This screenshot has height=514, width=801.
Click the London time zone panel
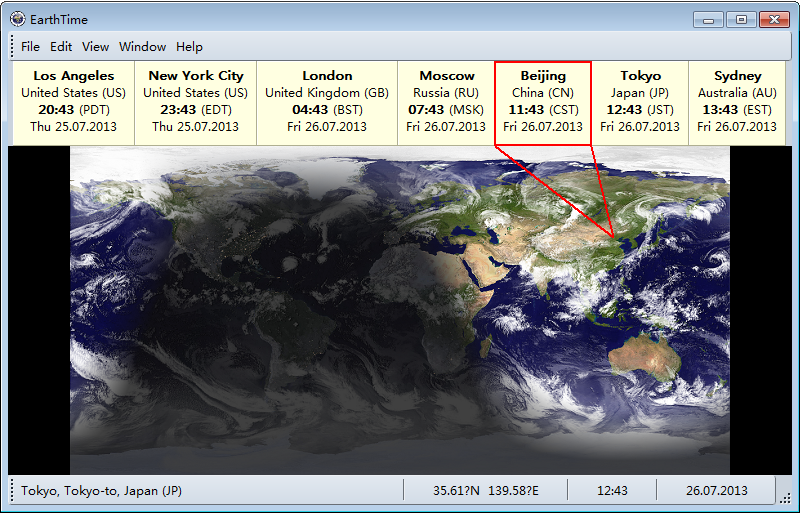coord(327,102)
